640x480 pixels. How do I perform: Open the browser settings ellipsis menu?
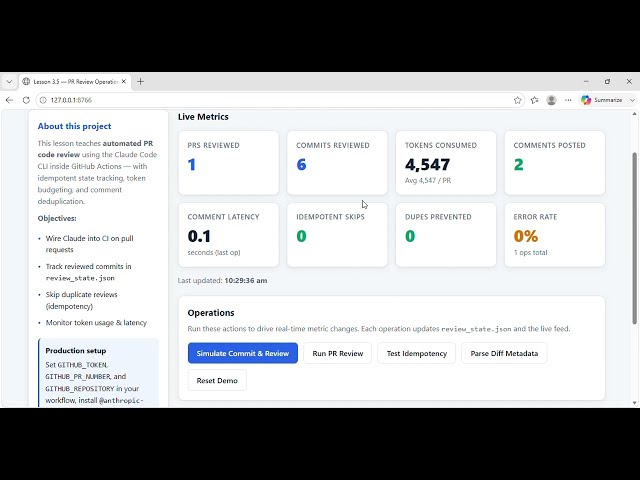(x=568, y=100)
